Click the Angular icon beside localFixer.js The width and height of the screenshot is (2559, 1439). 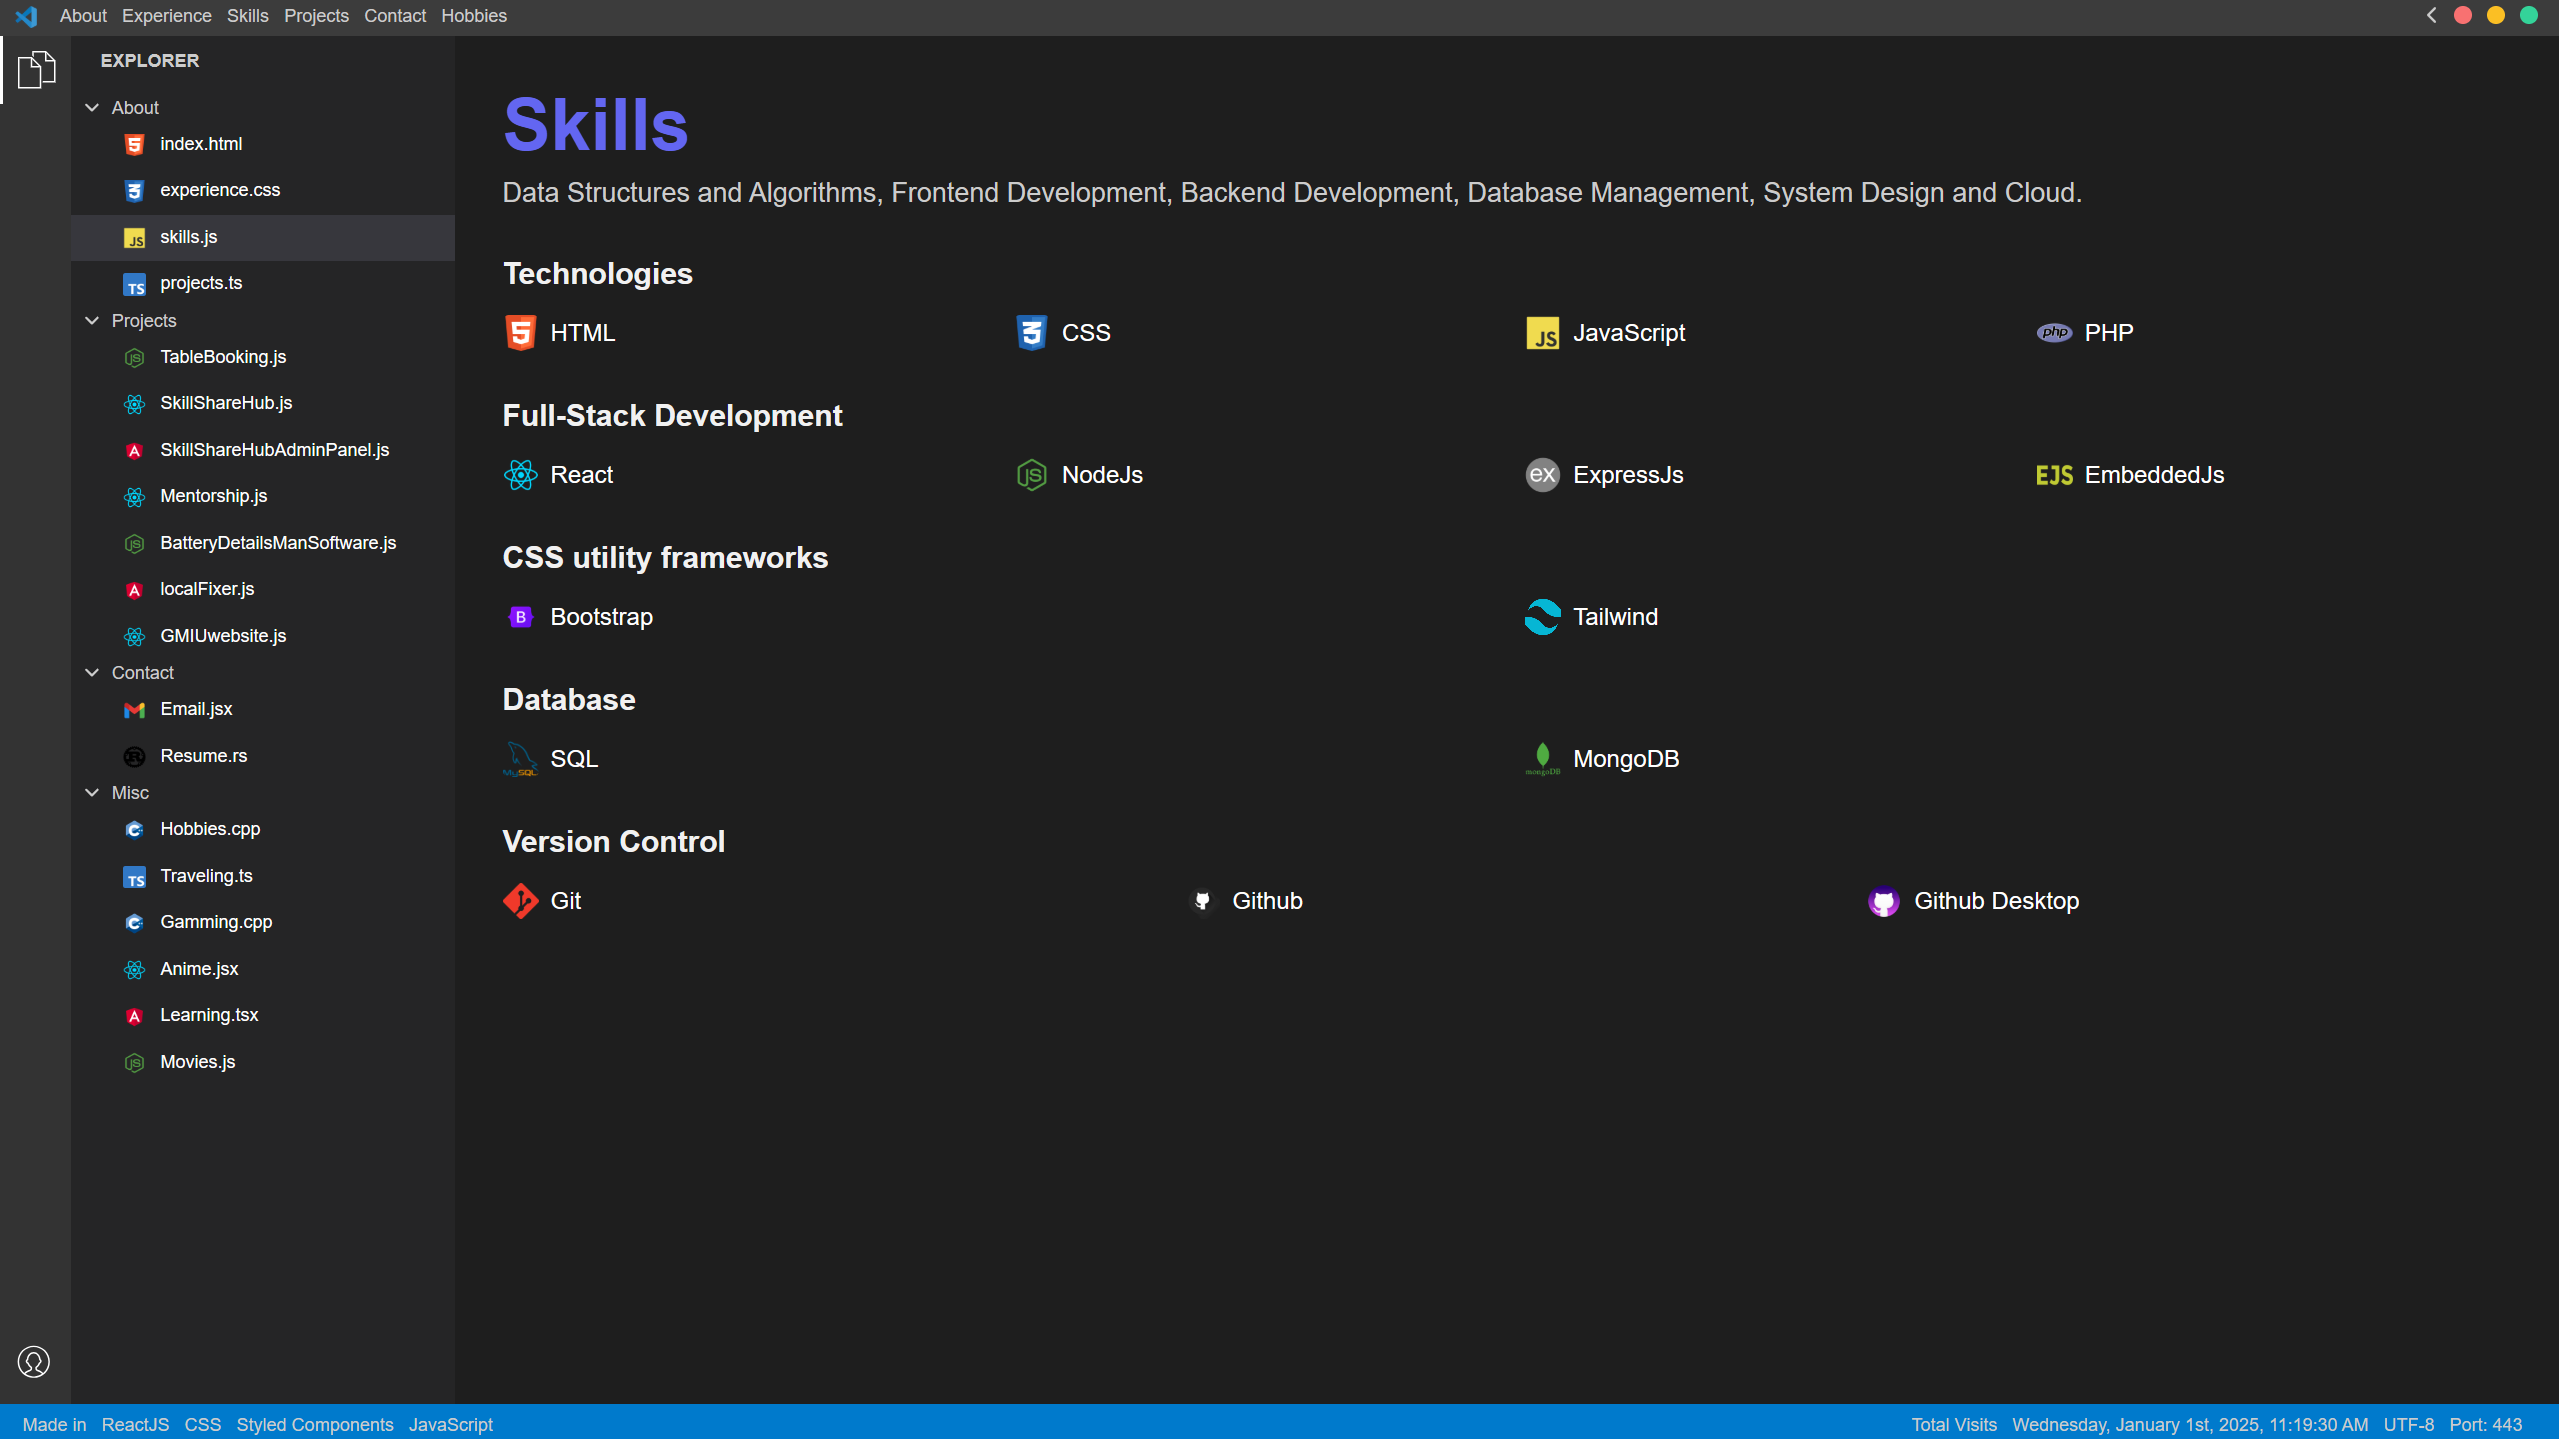coord(134,590)
